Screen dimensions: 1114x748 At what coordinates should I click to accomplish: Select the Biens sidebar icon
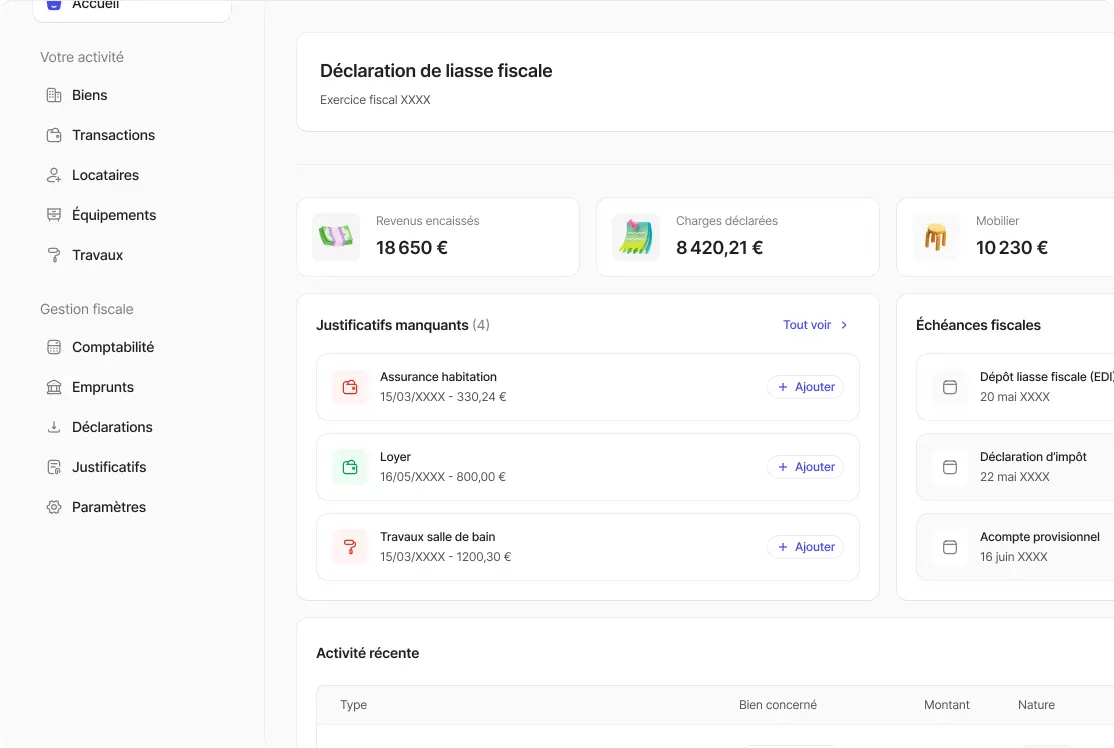click(53, 94)
